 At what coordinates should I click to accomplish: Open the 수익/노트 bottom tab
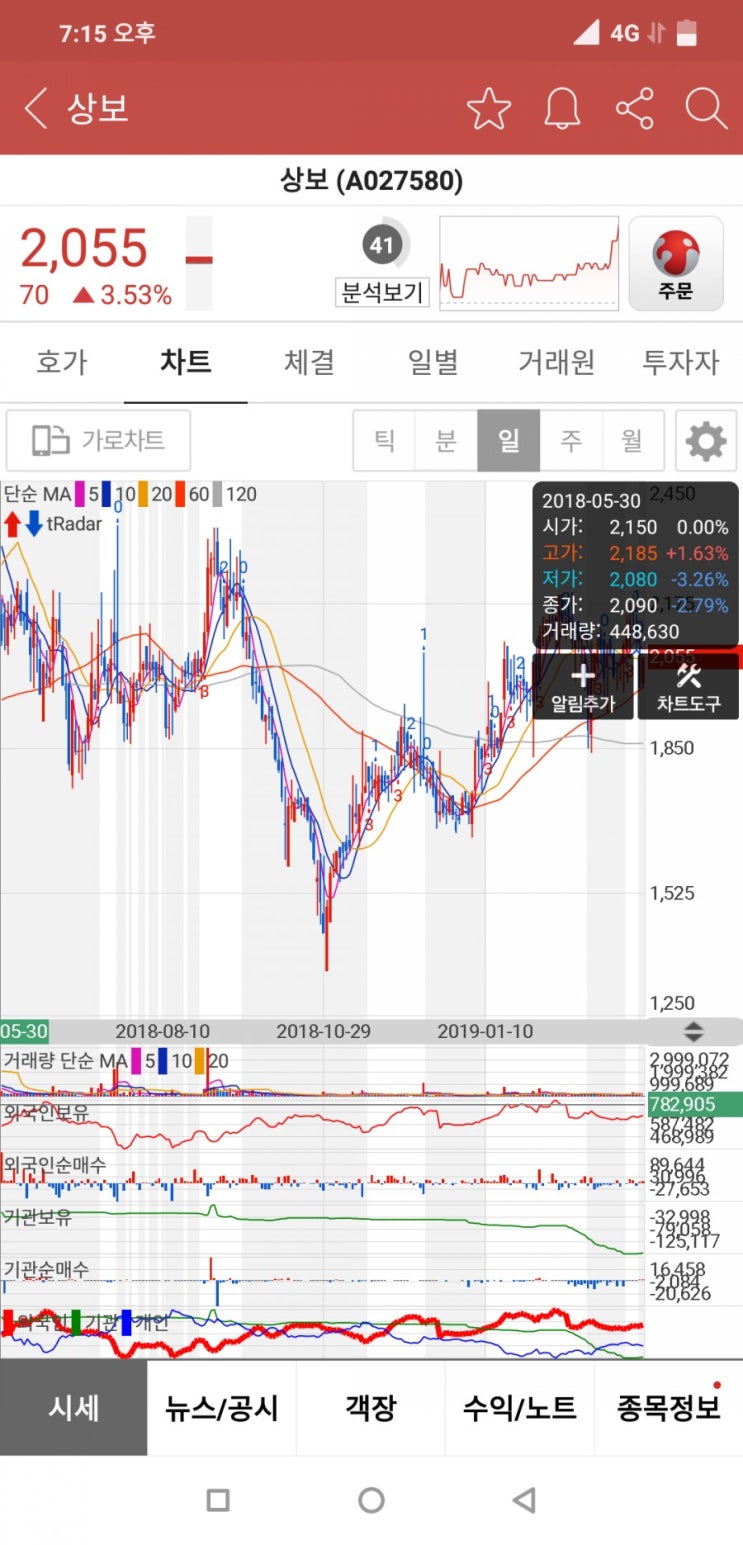(x=520, y=1408)
